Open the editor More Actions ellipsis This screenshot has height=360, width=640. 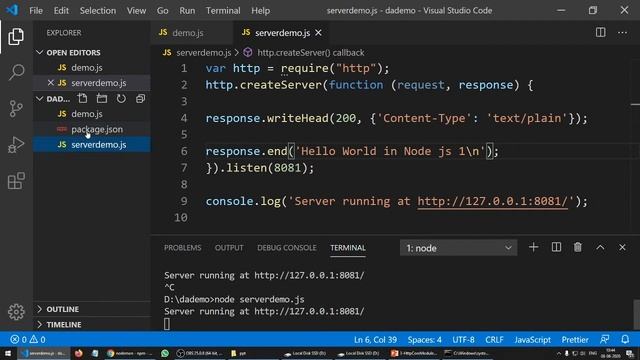(622, 32)
